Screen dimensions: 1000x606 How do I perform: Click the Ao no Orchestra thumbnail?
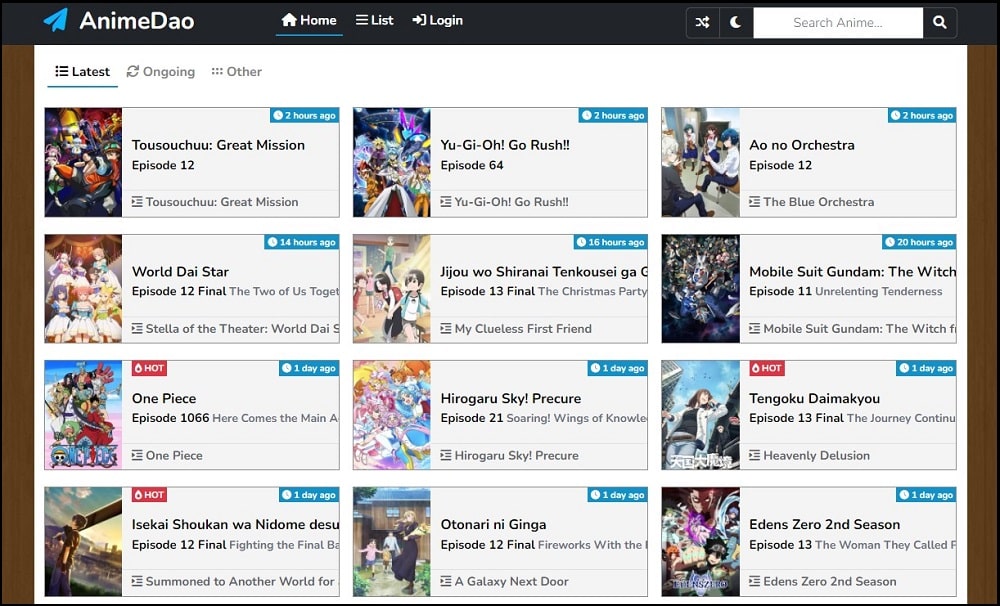700,162
